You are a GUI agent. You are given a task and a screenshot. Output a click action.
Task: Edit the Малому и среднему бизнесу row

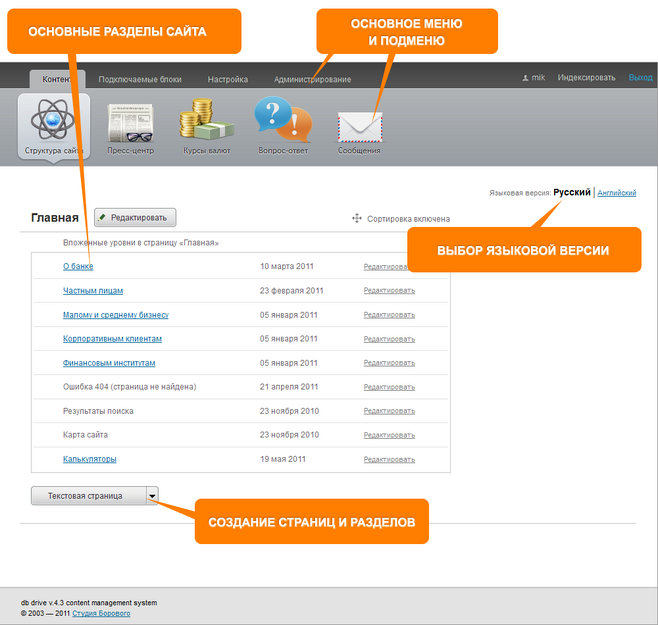[x=389, y=315]
